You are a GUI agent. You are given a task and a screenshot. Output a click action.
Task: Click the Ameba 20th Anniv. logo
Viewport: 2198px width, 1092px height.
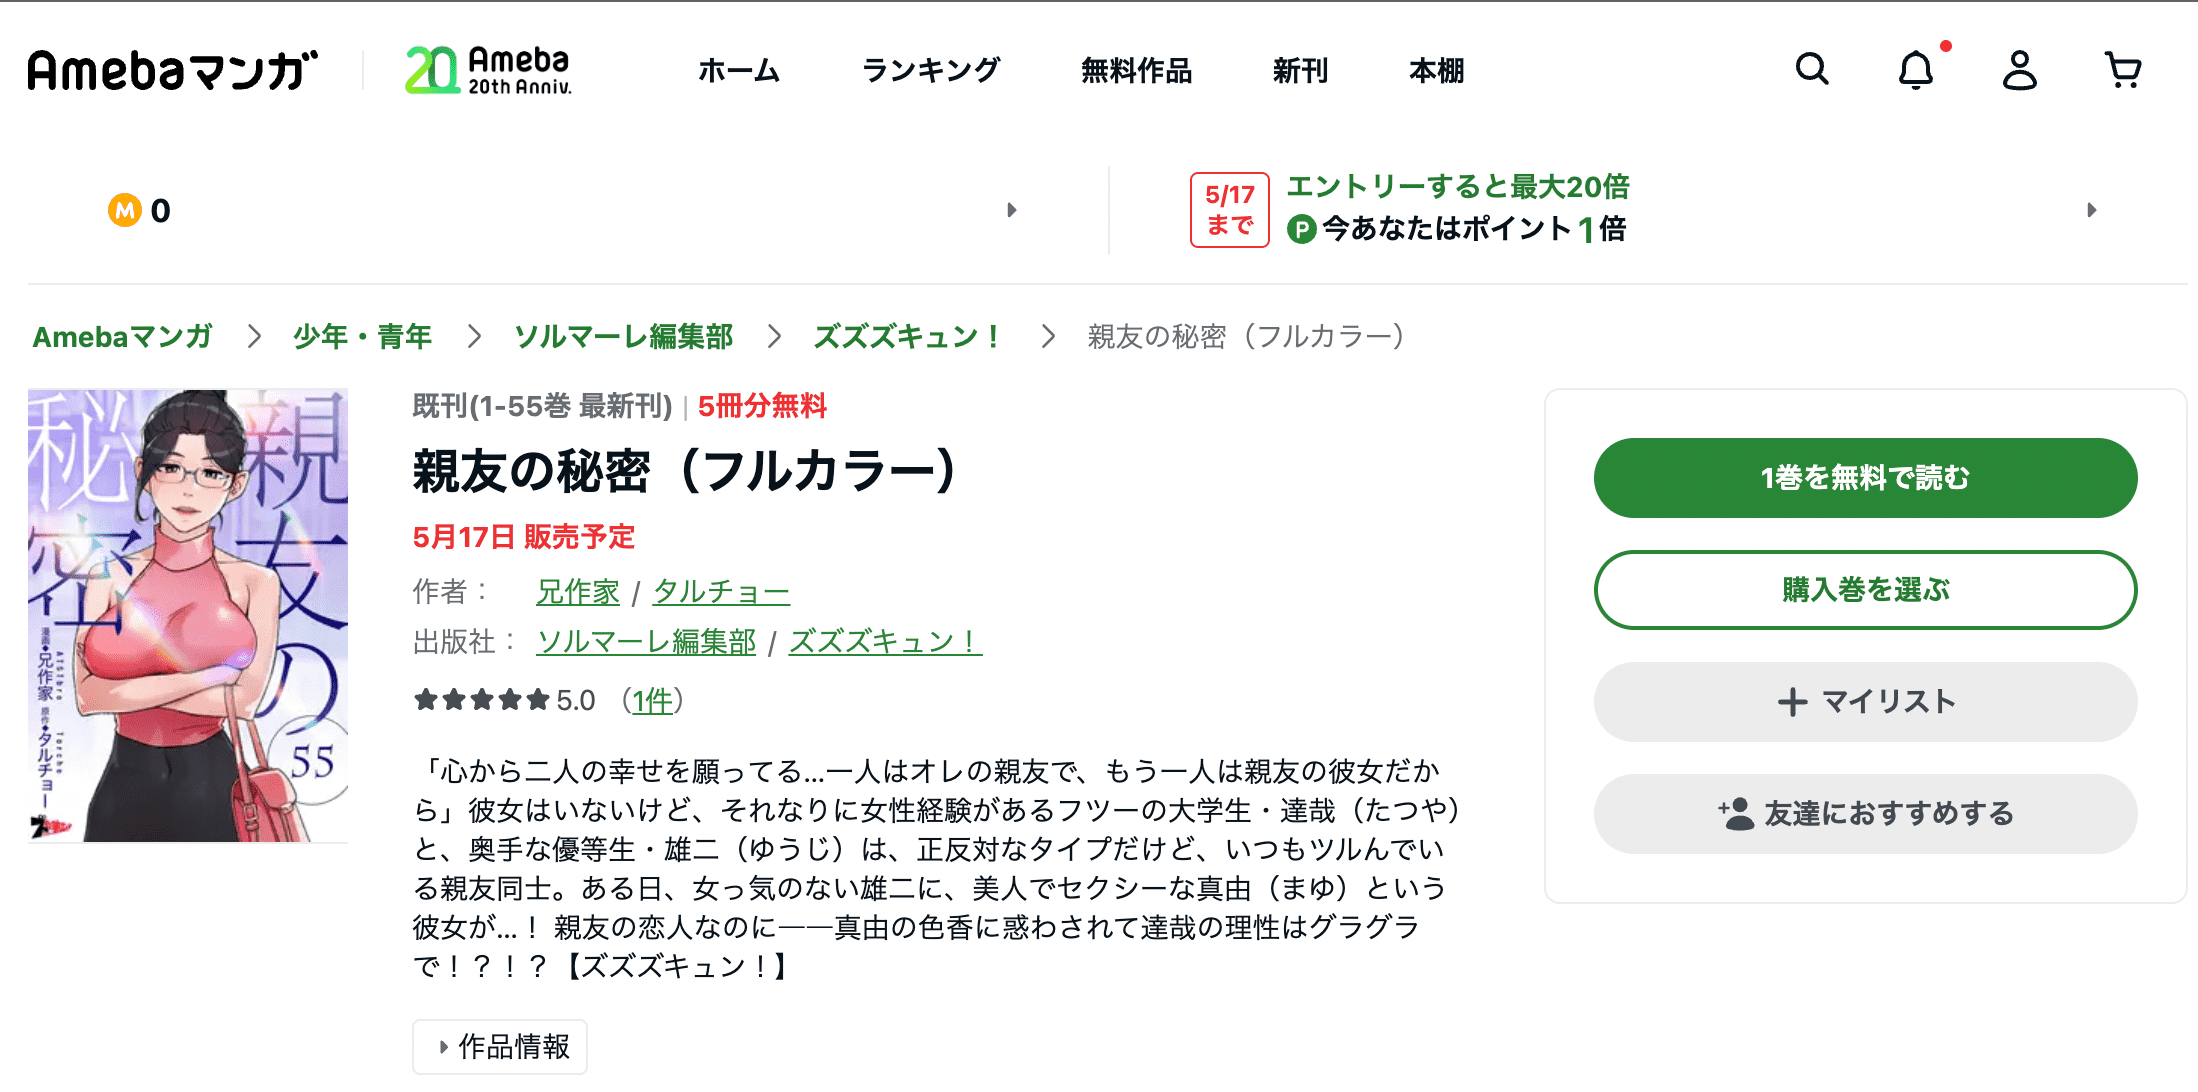tap(488, 70)
